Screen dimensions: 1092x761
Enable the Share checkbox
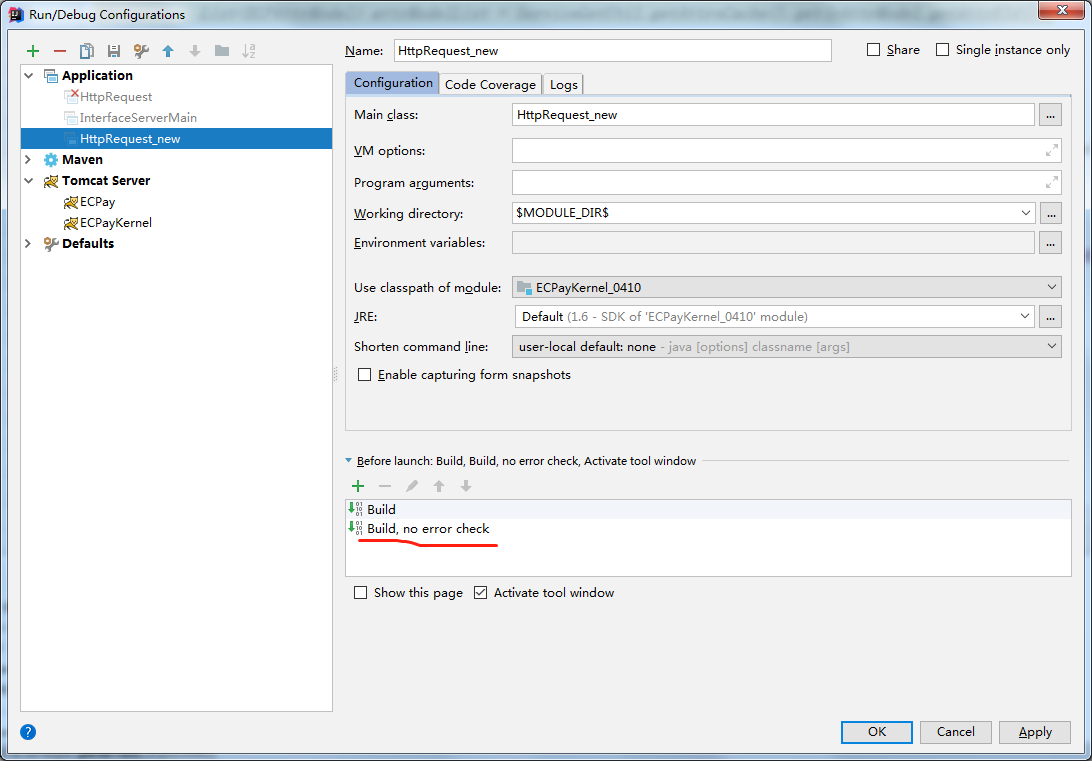point(874,50)
